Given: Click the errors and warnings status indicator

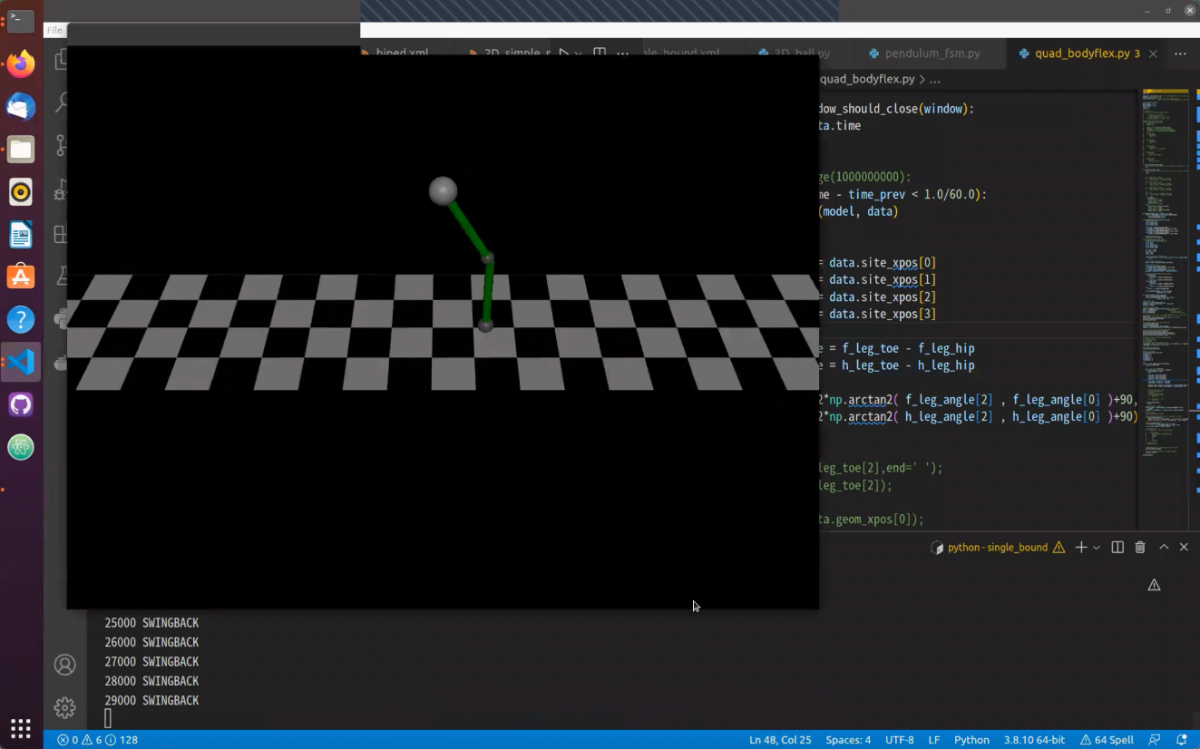Looking at the screenshot, I should coord(98,740).
